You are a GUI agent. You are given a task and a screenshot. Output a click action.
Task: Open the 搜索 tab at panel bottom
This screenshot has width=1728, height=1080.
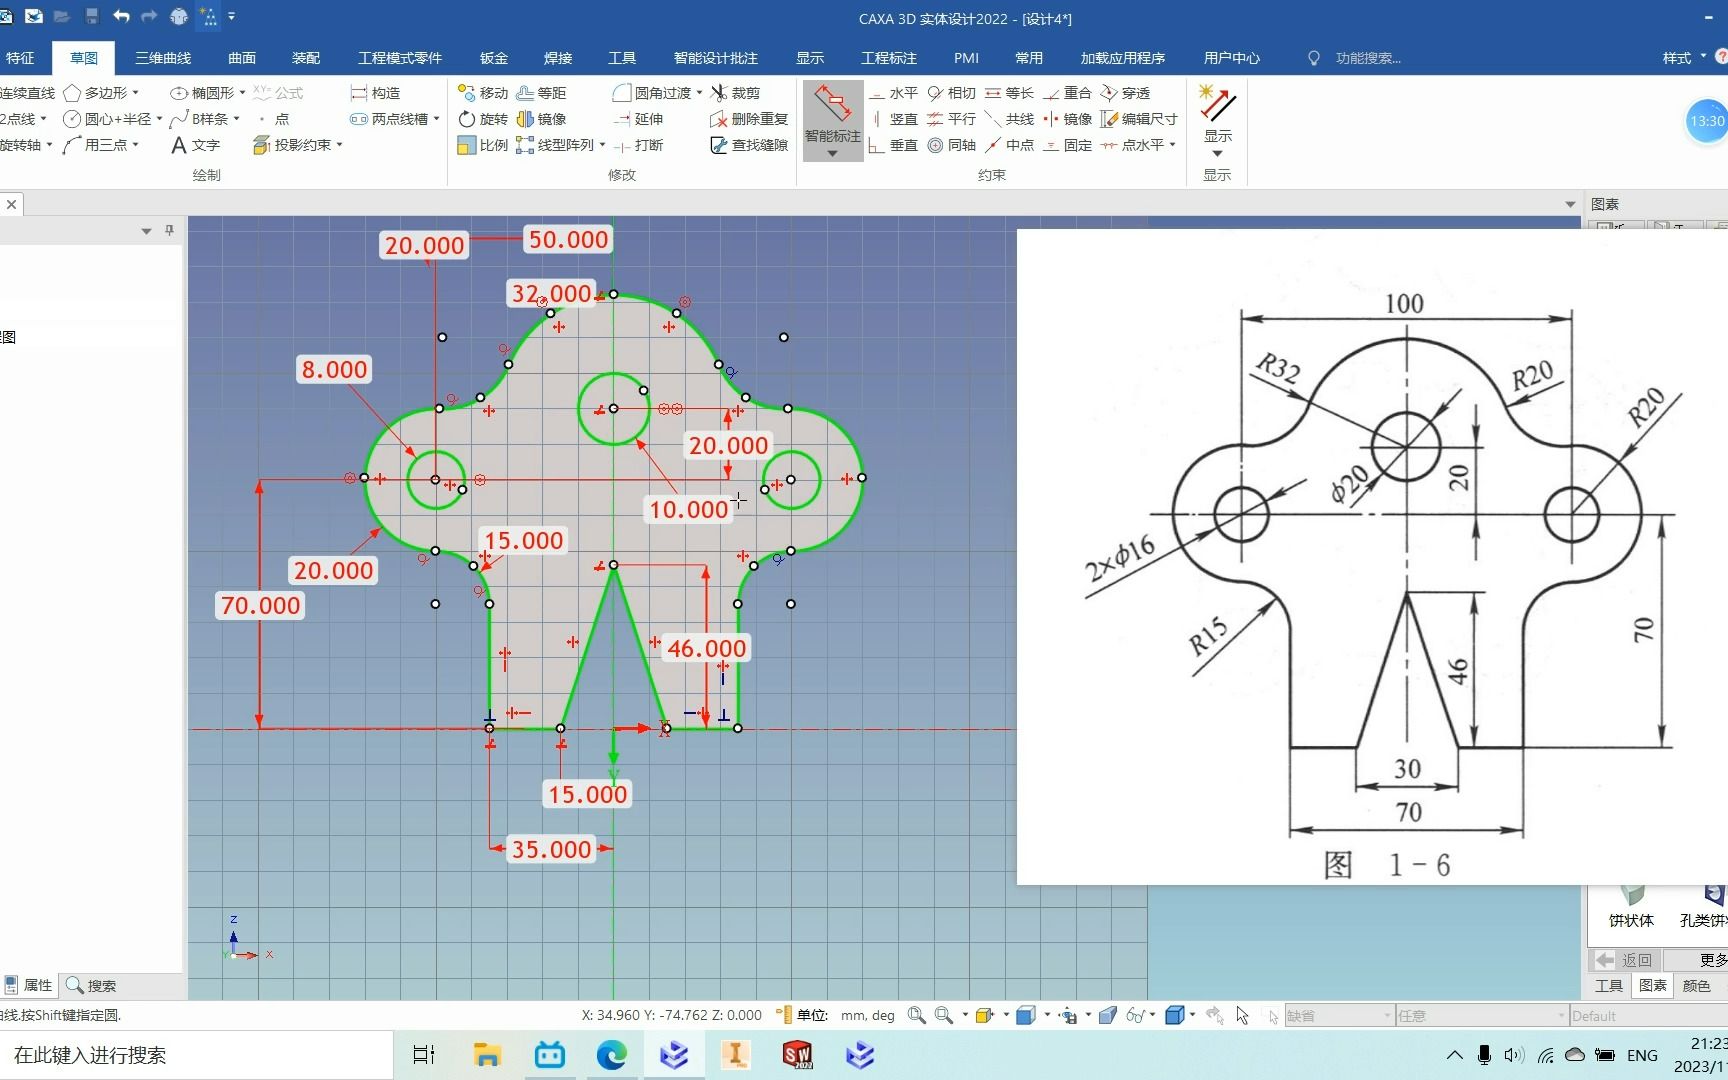tap(91, 985)
